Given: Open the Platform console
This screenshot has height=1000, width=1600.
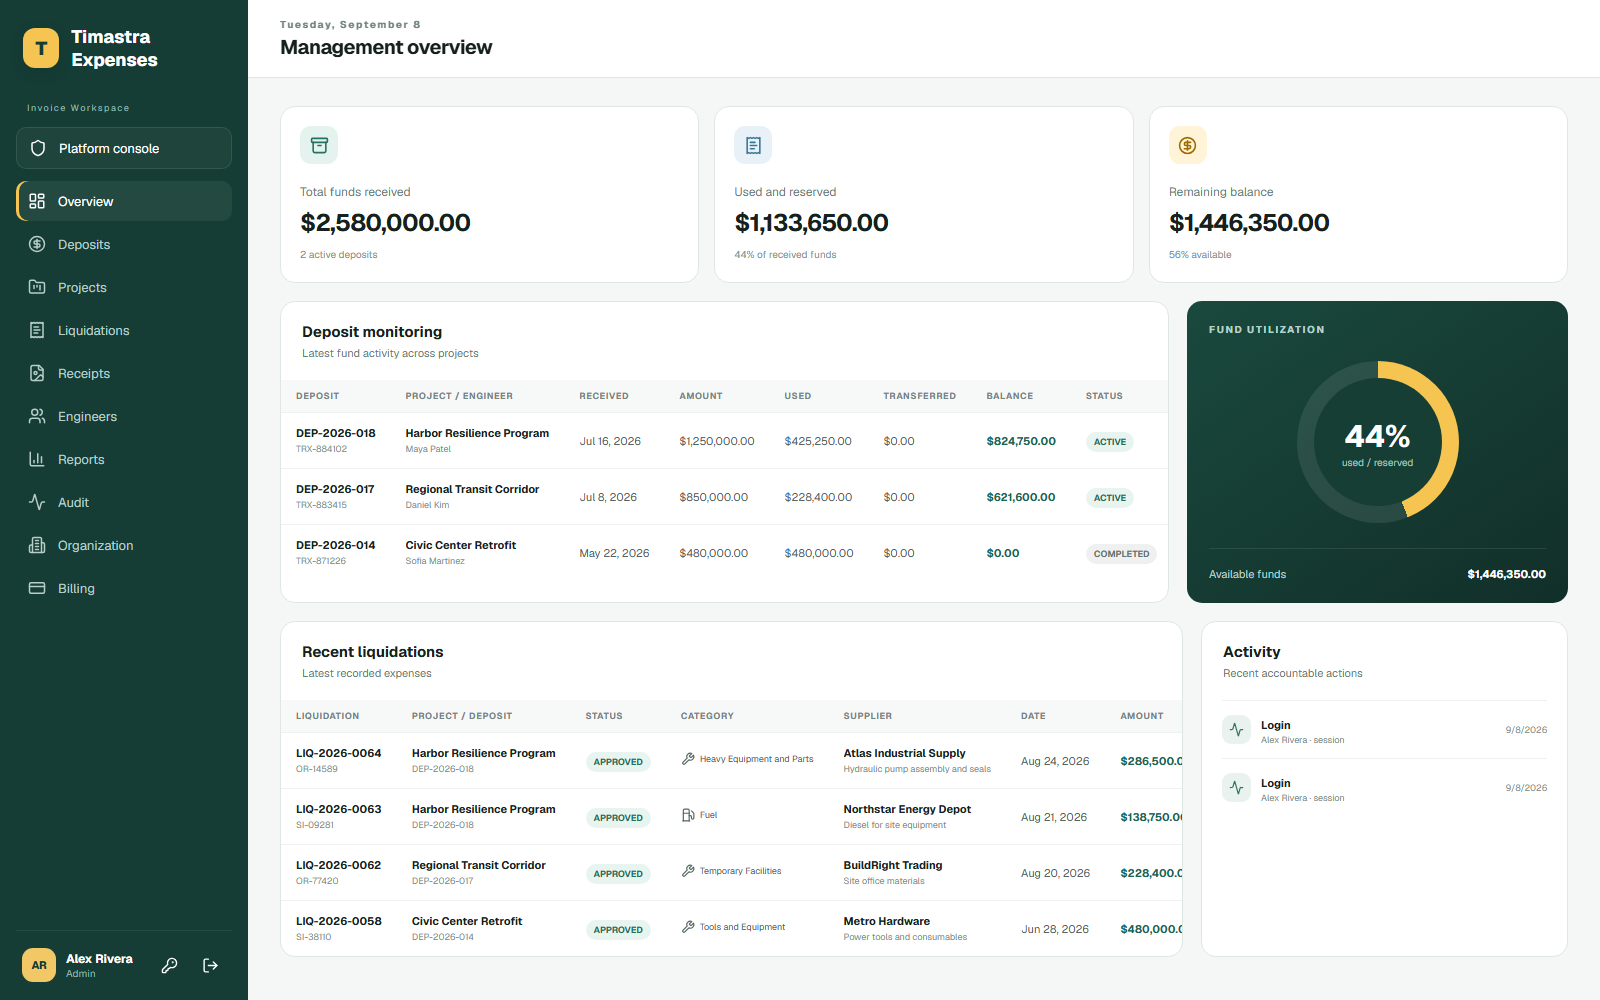Looking at the screenshot, I should point(124,148).
